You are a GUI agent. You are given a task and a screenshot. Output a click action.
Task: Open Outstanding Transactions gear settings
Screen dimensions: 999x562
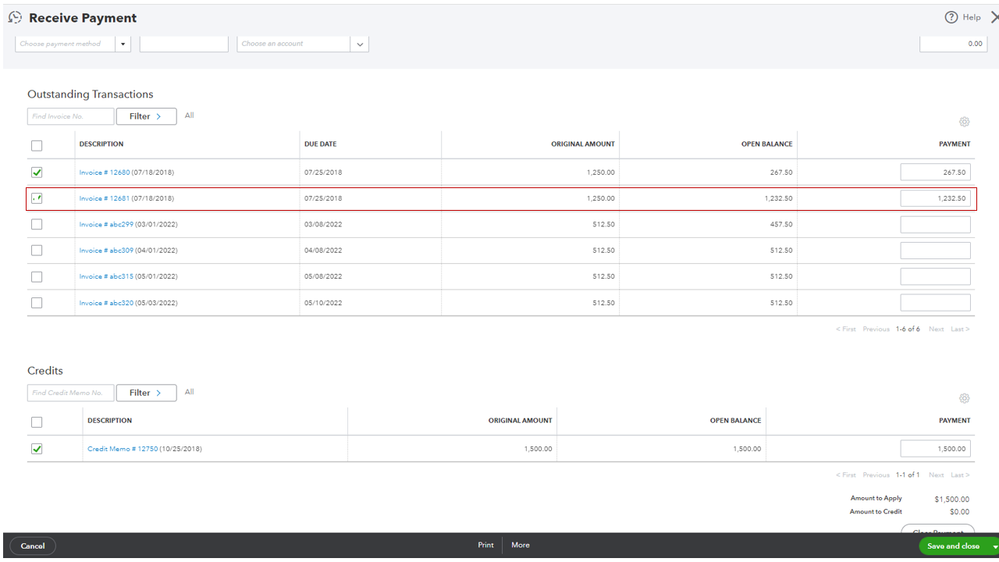coord(964,122)
